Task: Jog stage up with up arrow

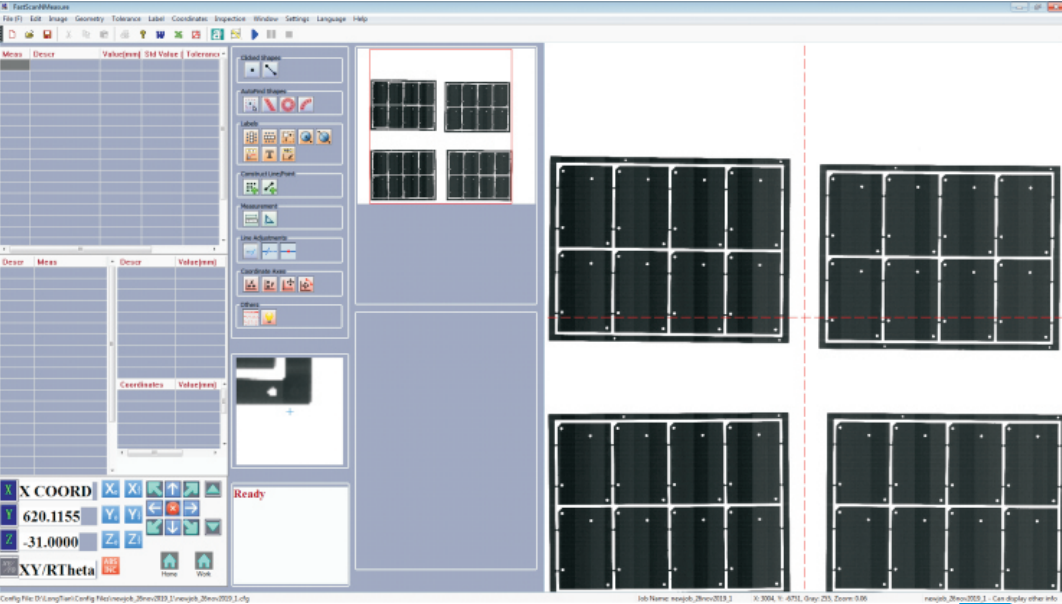Action: pyautogui.click(x=173, y=489)
